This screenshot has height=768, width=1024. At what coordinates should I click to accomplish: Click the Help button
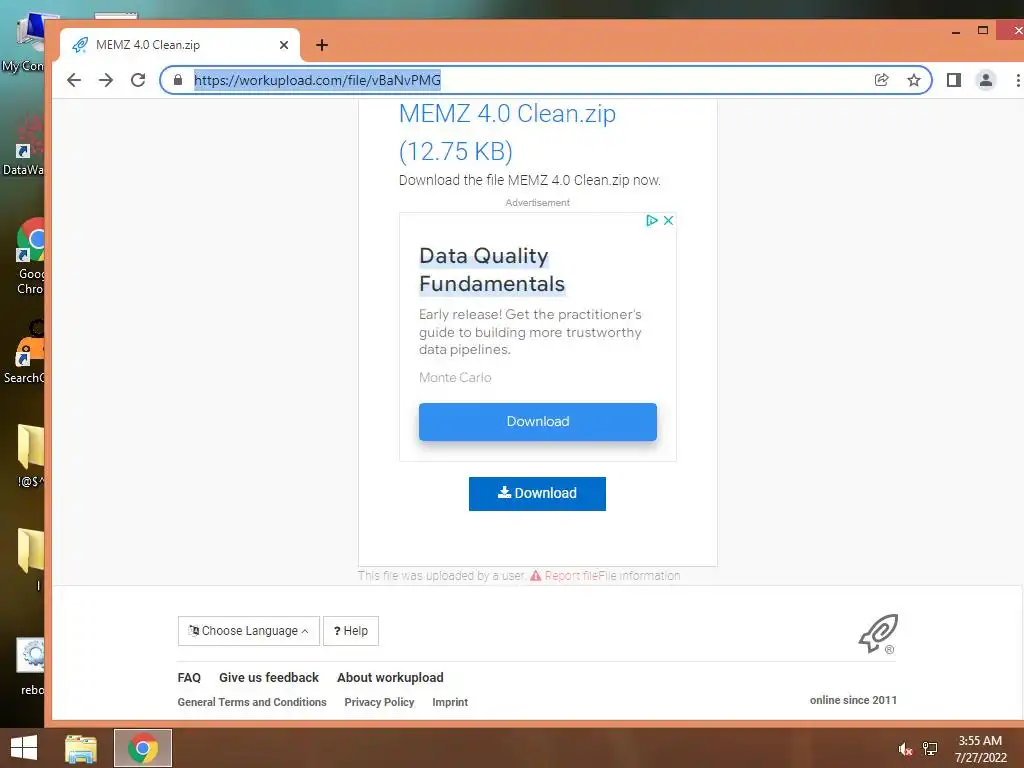pos(351,631)
